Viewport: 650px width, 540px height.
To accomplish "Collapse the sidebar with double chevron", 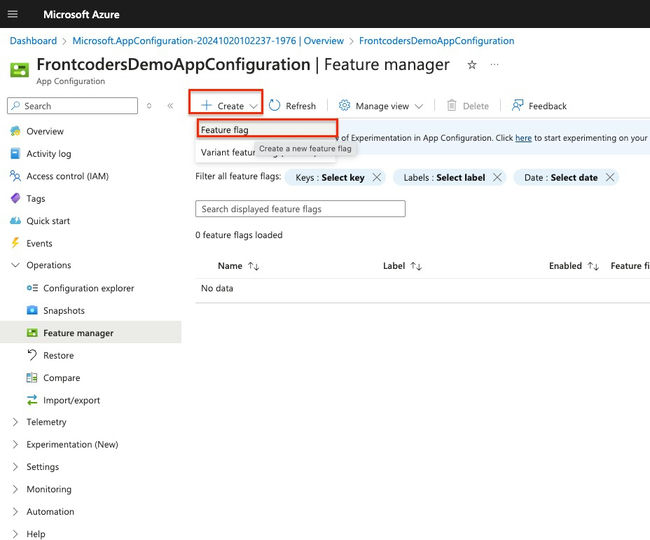I will coord(170,106).
